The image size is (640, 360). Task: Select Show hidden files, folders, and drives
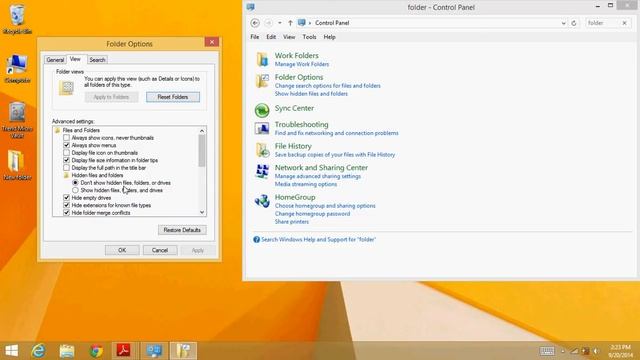tap(75, 190)
